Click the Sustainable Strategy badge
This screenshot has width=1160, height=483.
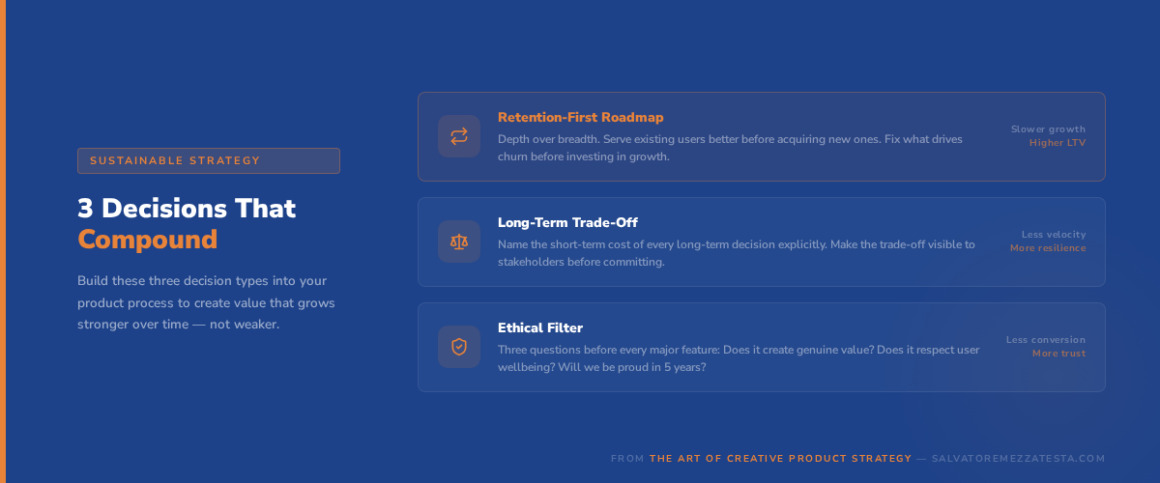tap(208, 161)
